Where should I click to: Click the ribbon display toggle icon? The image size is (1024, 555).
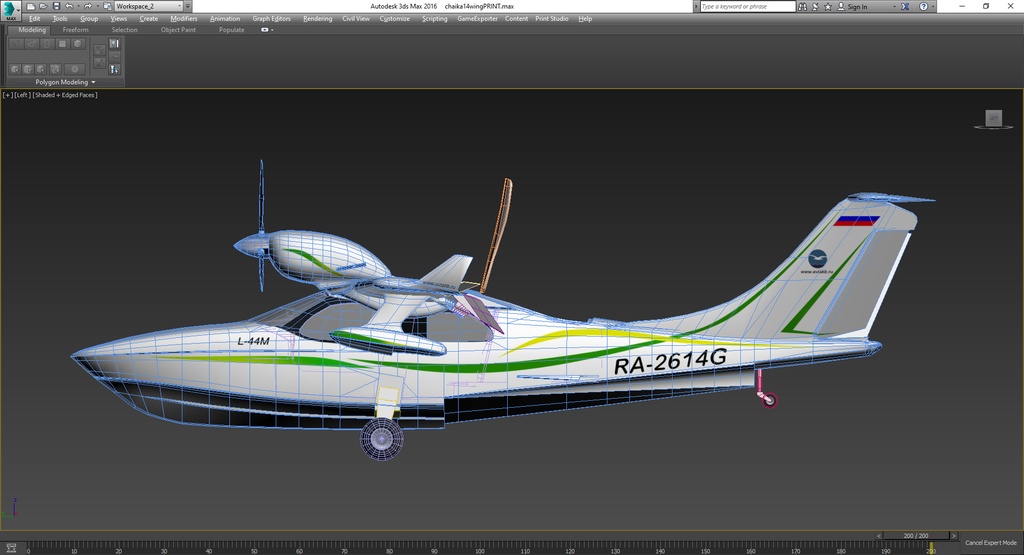tap(264, 30)
